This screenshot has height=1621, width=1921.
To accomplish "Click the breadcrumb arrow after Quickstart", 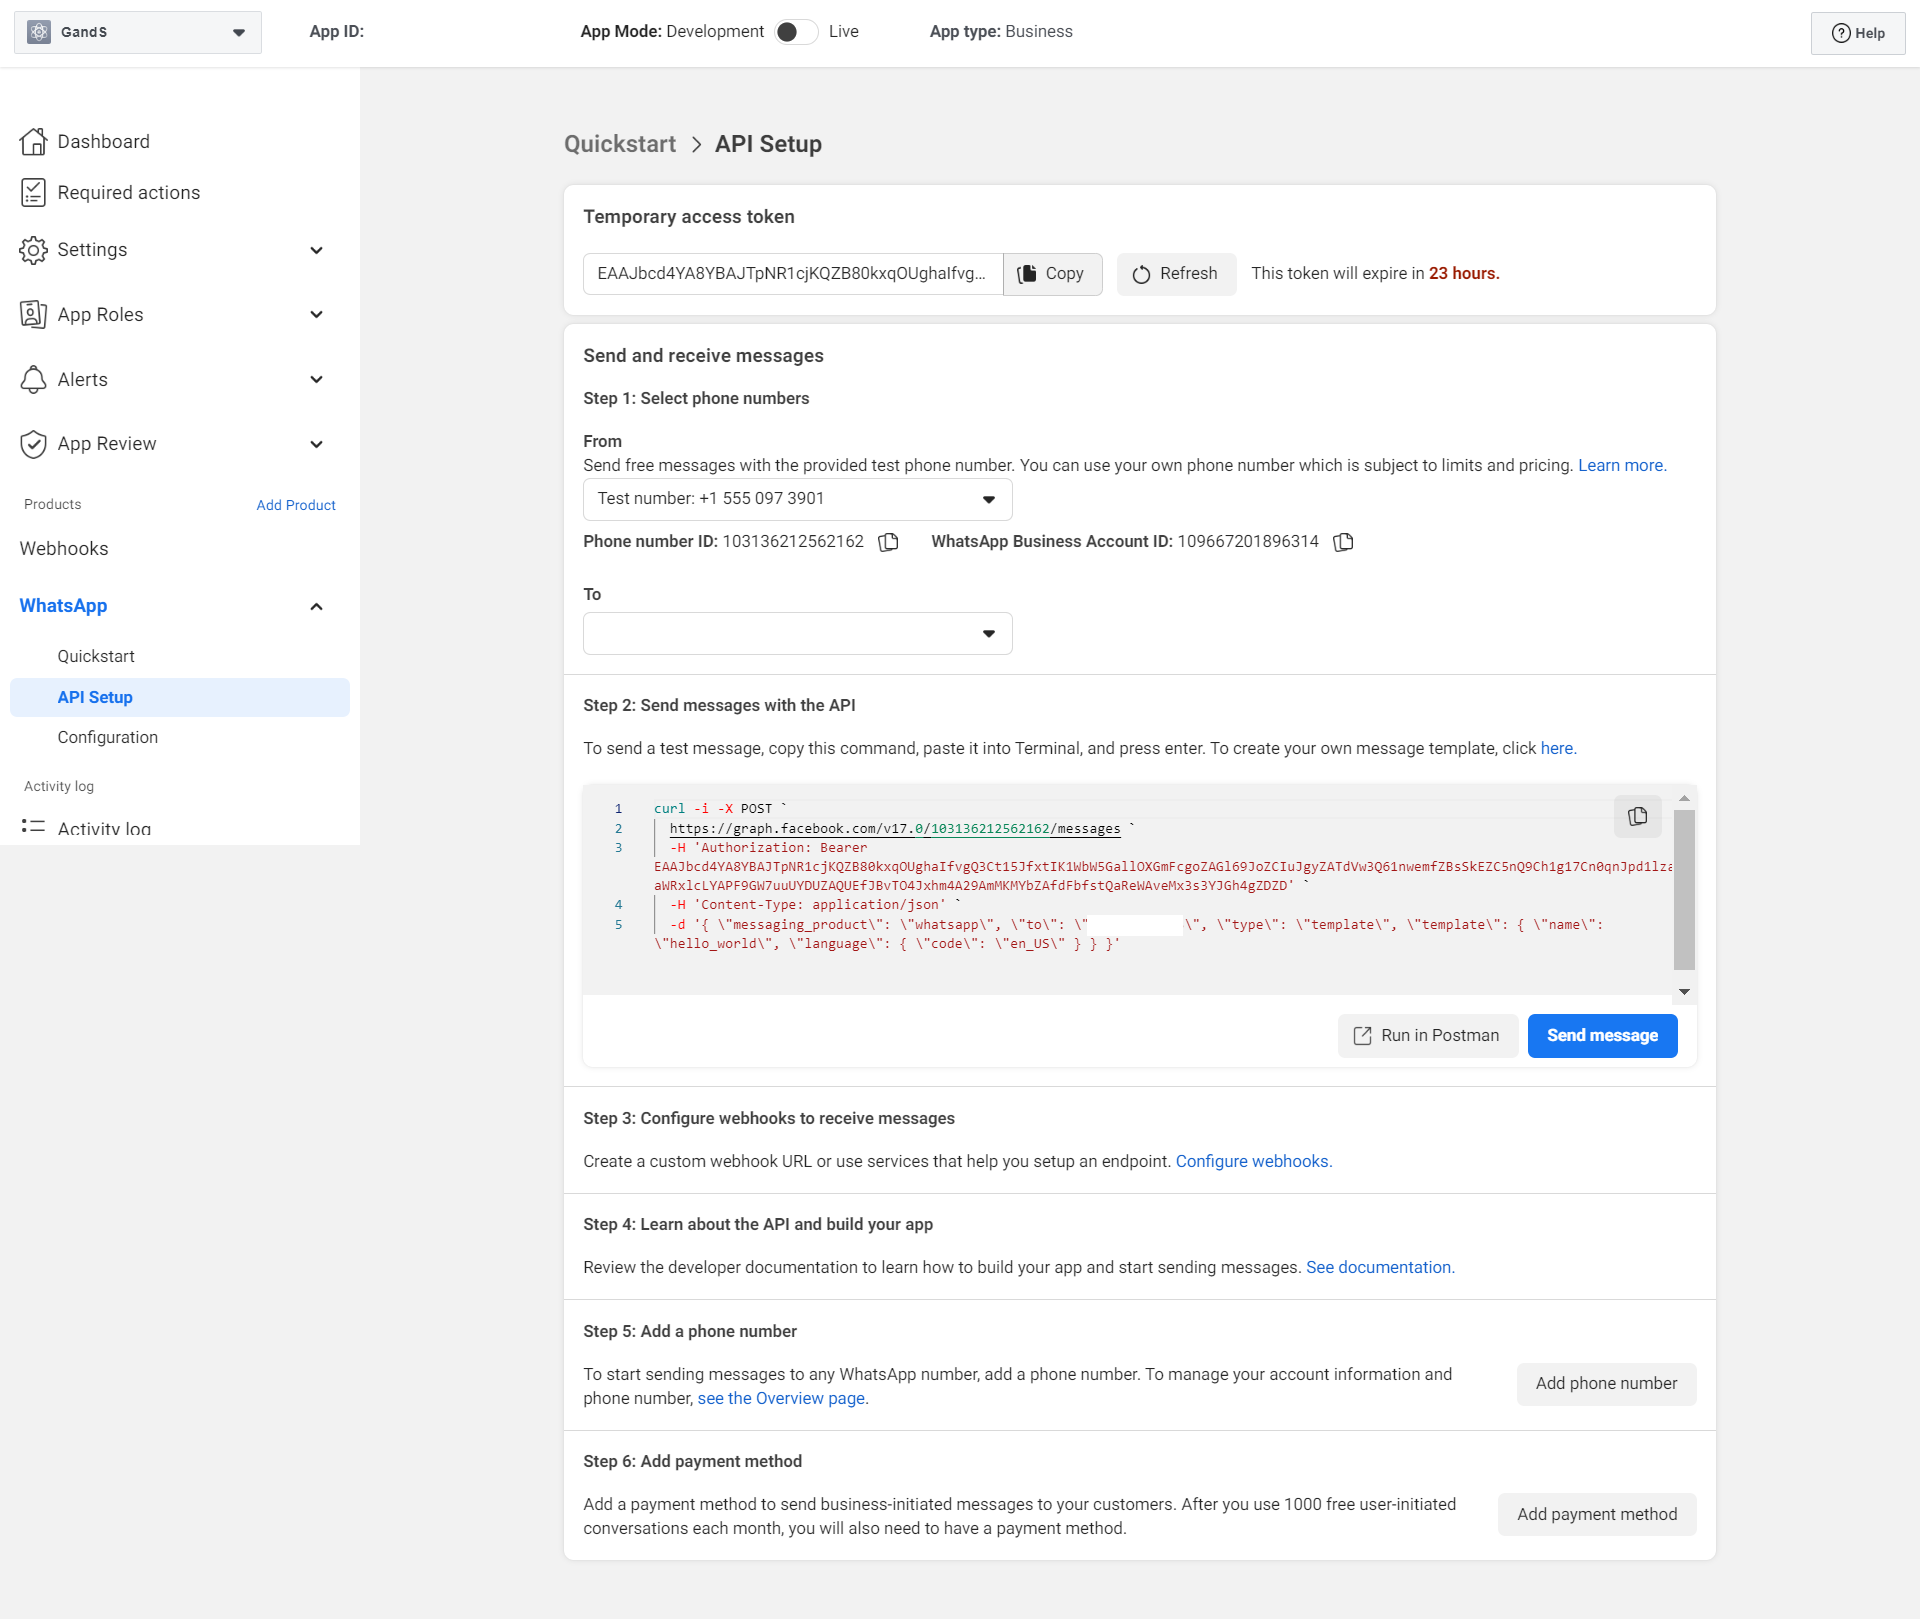I will tap(696, 145).
